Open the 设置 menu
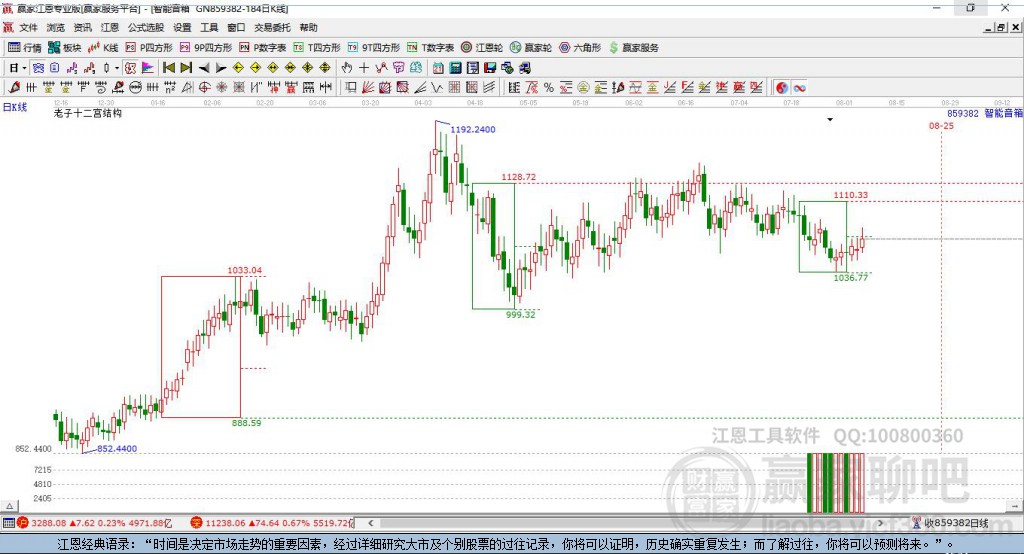This screenshot has width=1024, height=554. pos(182,27)
